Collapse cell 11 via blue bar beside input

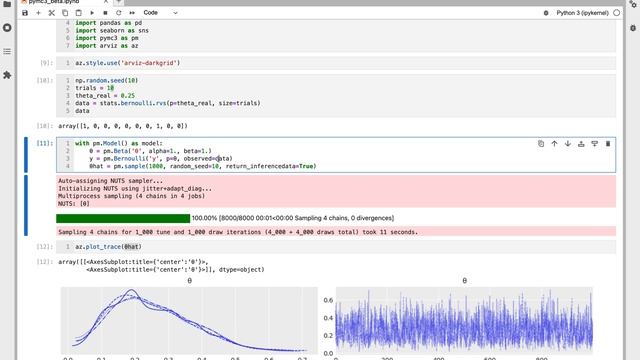click(26, 155)
